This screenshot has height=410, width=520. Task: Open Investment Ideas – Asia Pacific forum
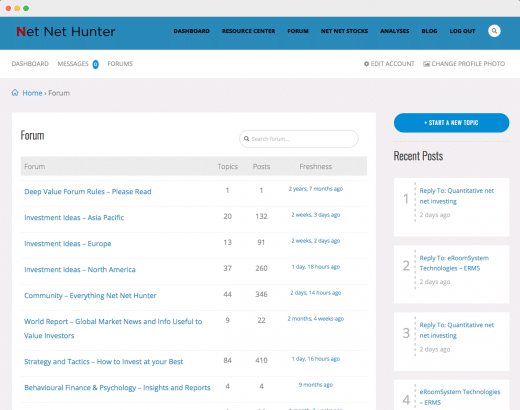tap(74, 218)
